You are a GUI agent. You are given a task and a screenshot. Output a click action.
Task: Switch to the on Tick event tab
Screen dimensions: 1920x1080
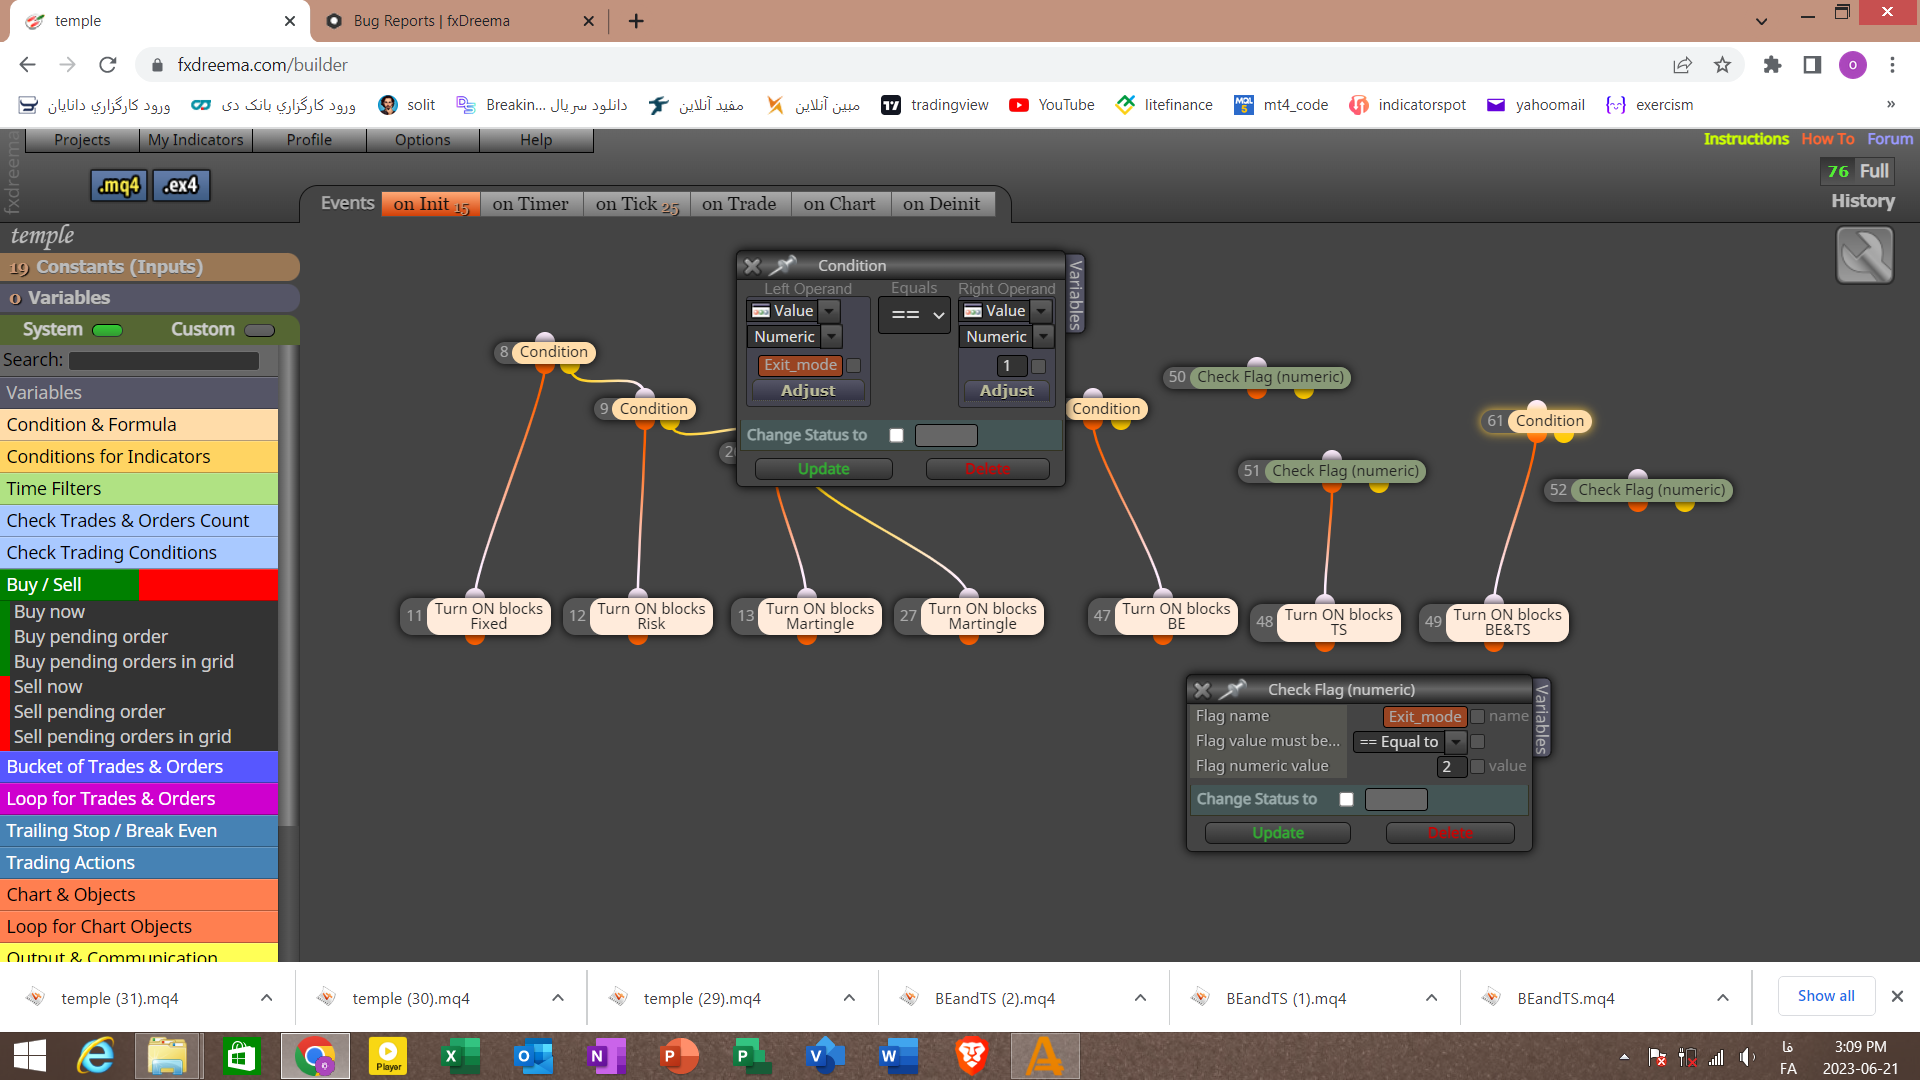pyautogui.click(x=637, y=204)
